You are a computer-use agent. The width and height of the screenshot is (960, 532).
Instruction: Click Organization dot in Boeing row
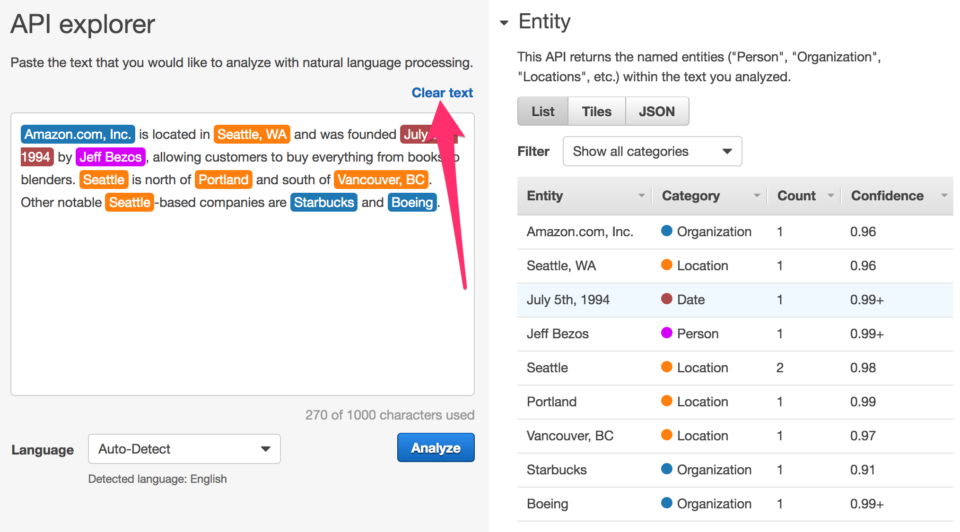pyautogui.click(x=667, y=503)
